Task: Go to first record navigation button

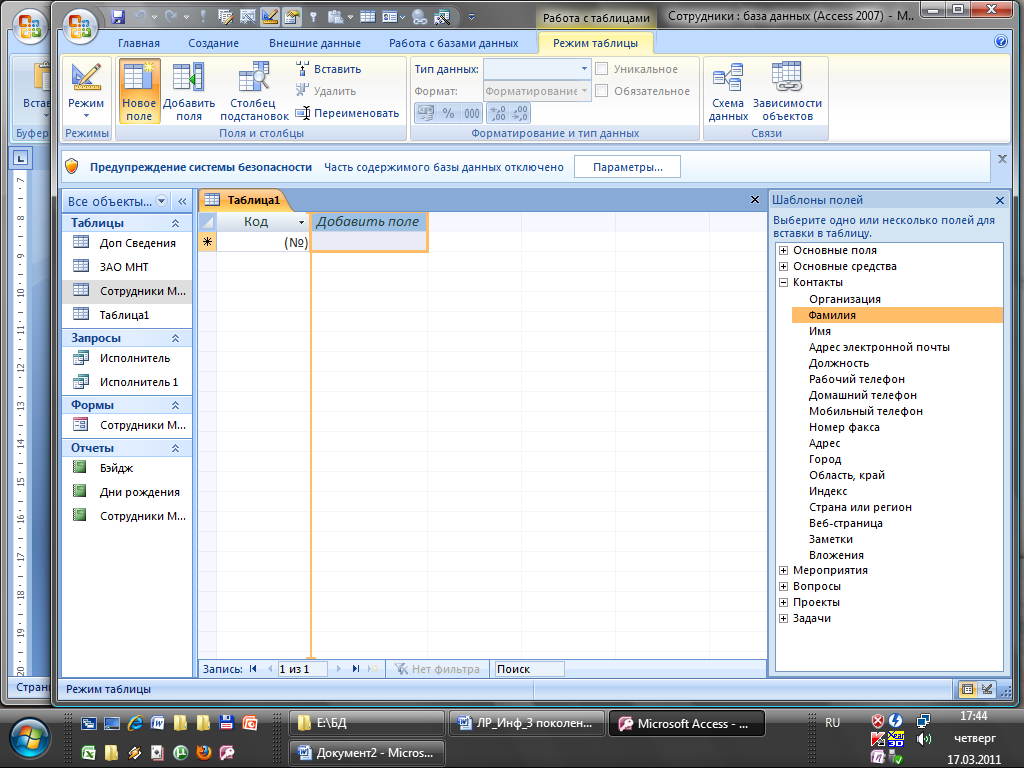Action: pos(253,669)
